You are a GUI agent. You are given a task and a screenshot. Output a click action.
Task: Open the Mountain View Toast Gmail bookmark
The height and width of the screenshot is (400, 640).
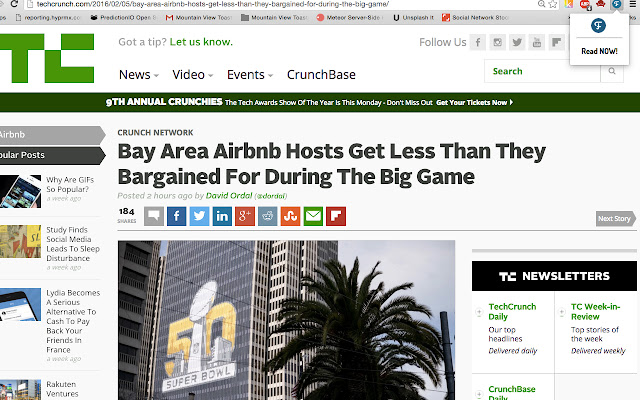tap(199, 18)
